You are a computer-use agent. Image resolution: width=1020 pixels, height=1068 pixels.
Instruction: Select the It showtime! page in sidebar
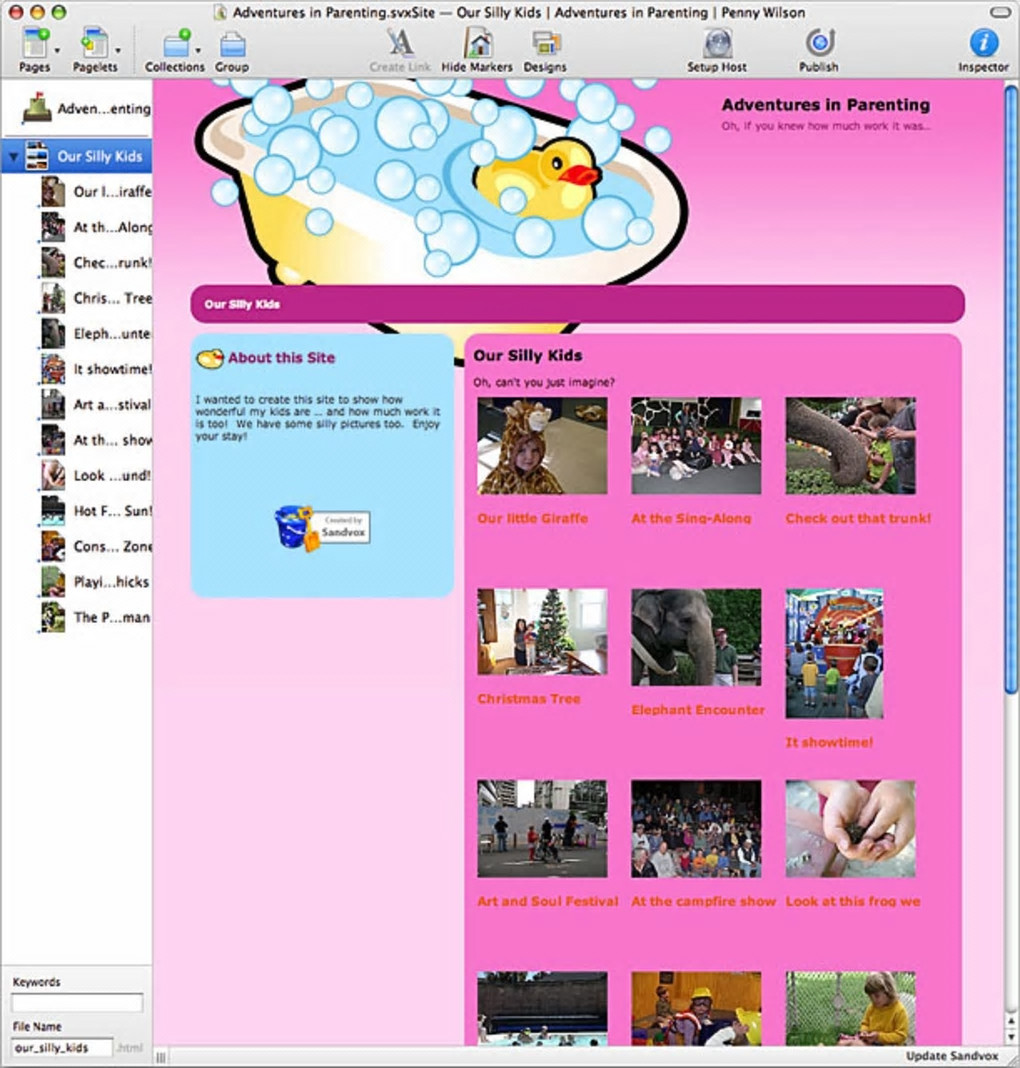pos(95,368)
